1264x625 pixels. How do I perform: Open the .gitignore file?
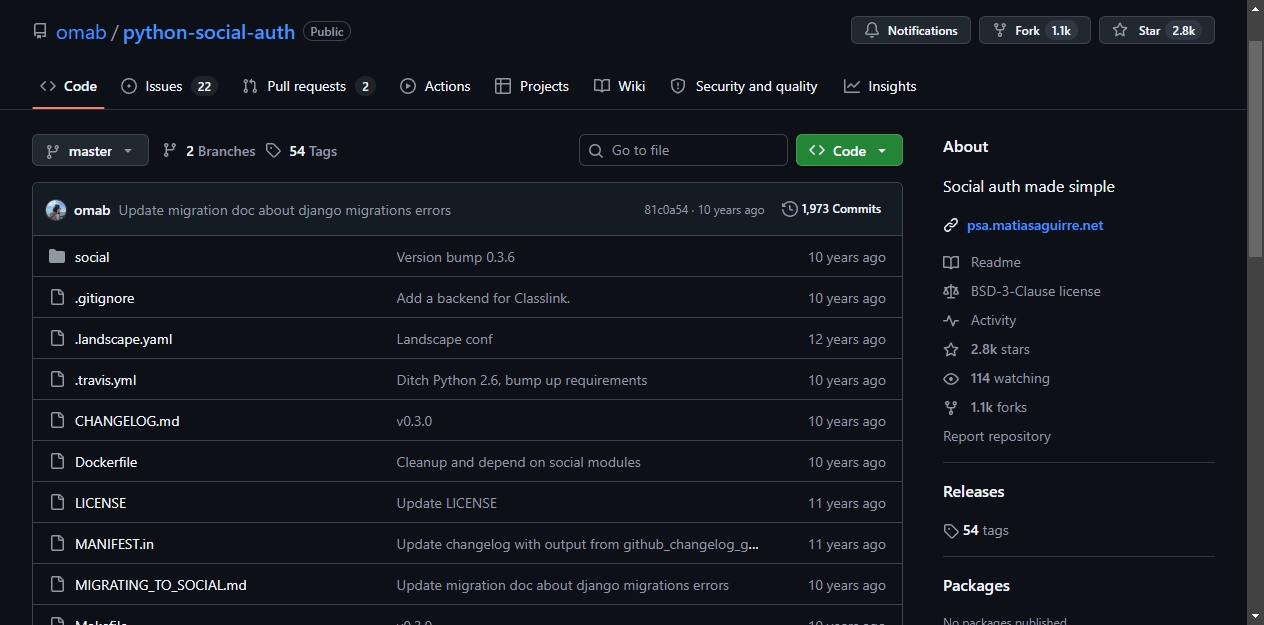coord(104,298)
